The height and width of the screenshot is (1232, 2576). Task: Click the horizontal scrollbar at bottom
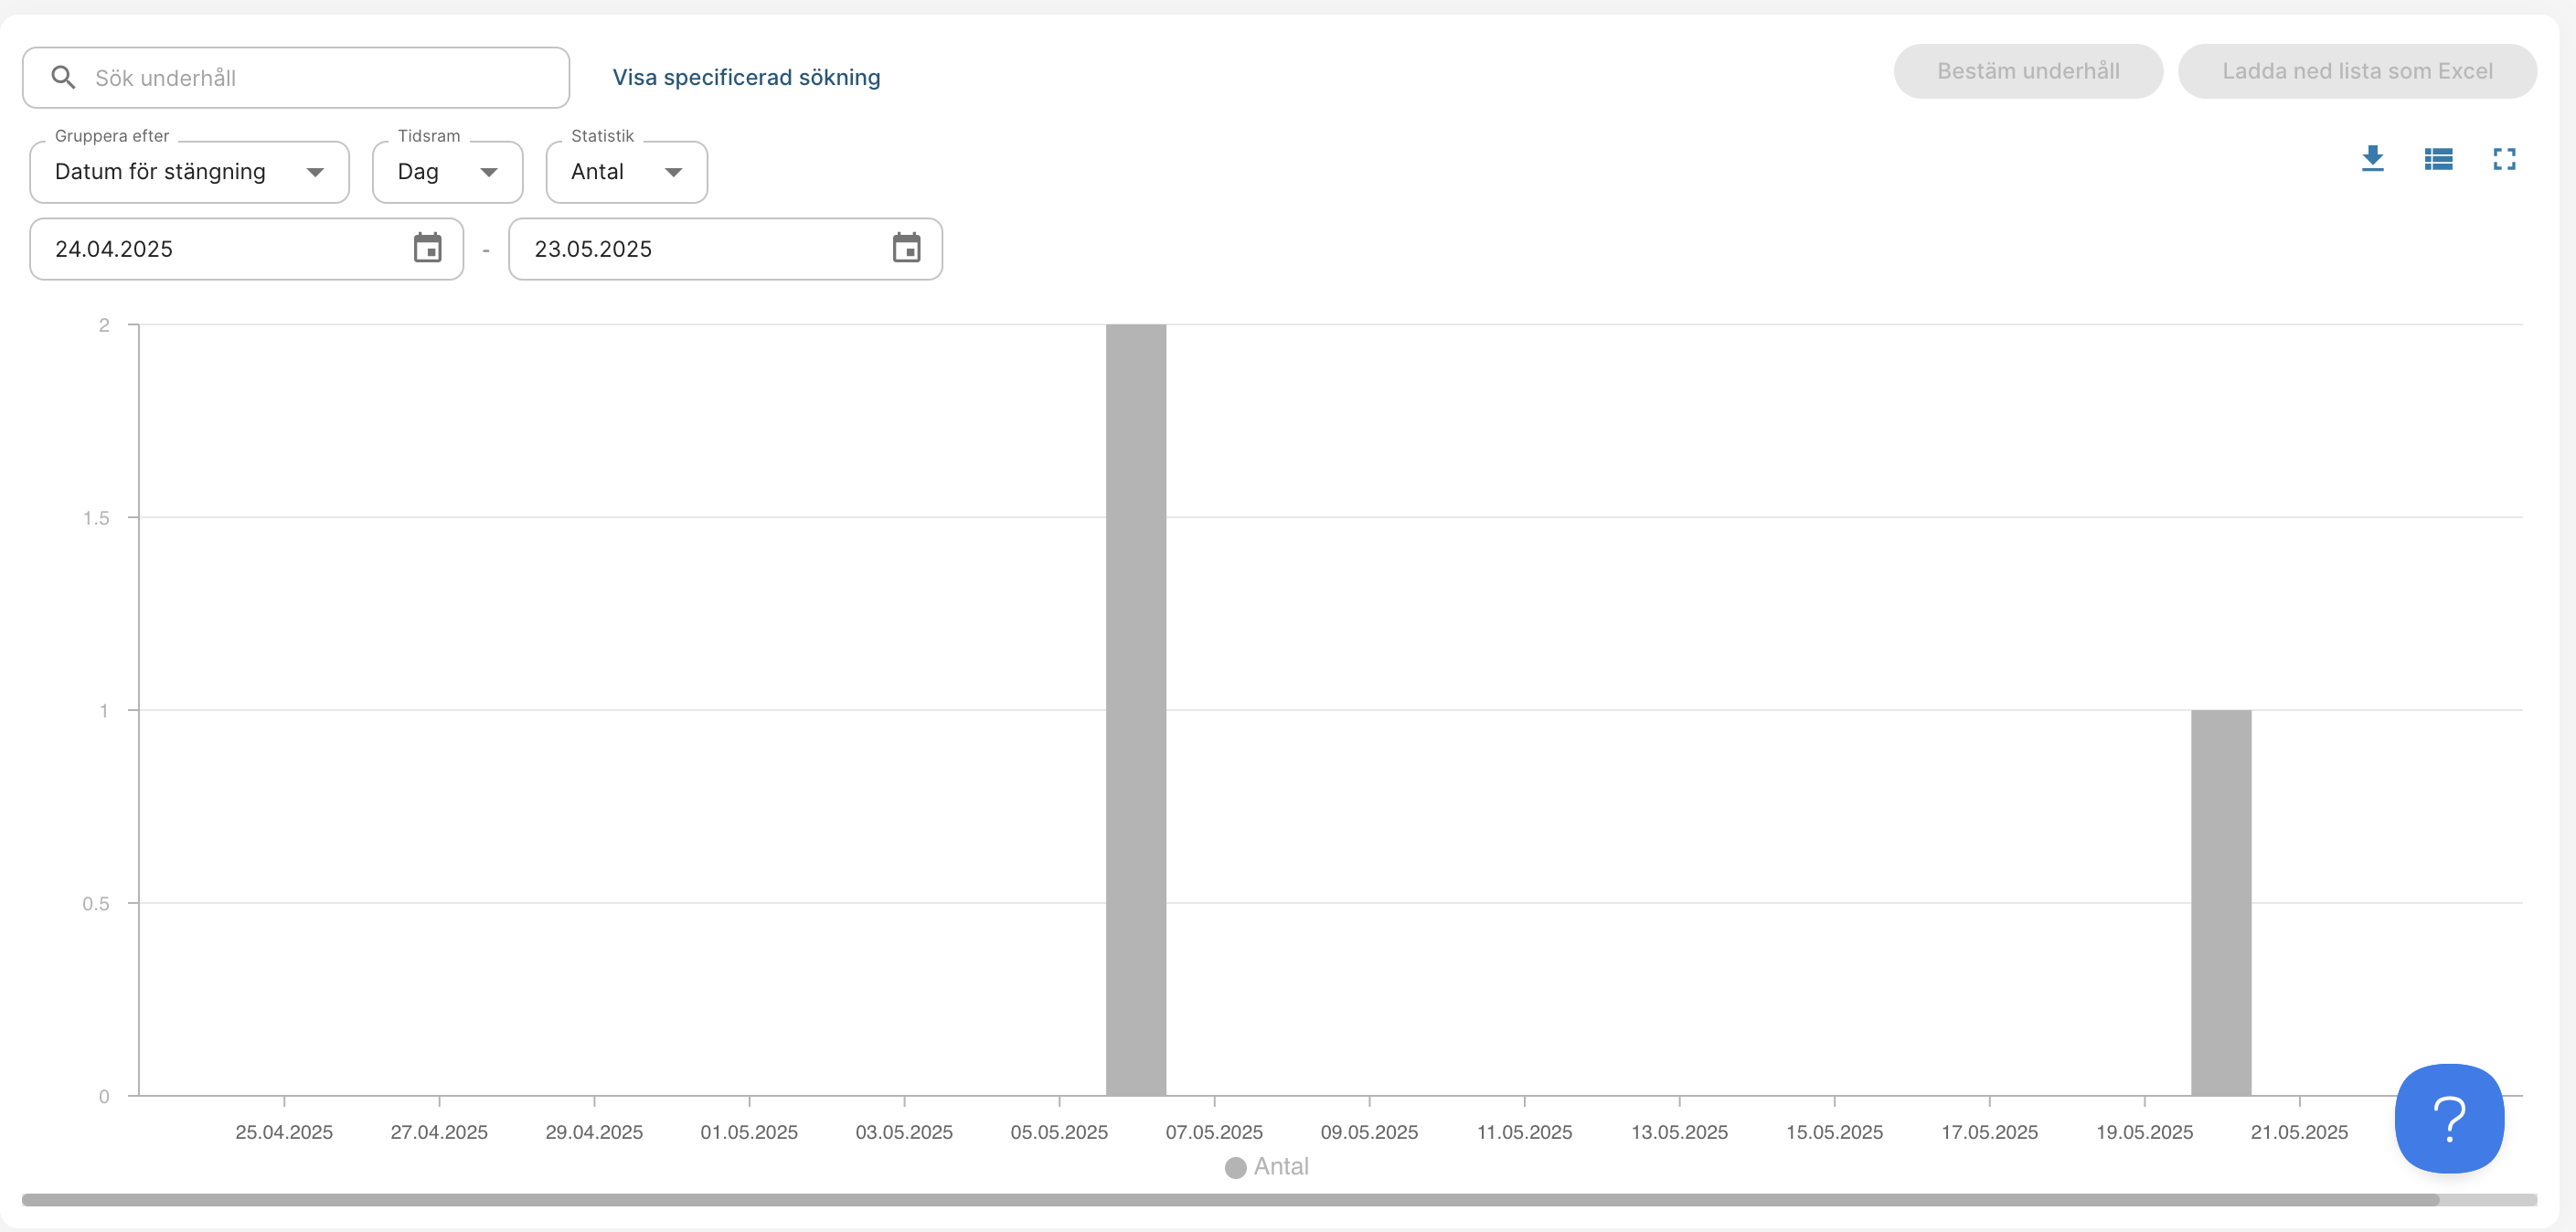(1230, 1199)
